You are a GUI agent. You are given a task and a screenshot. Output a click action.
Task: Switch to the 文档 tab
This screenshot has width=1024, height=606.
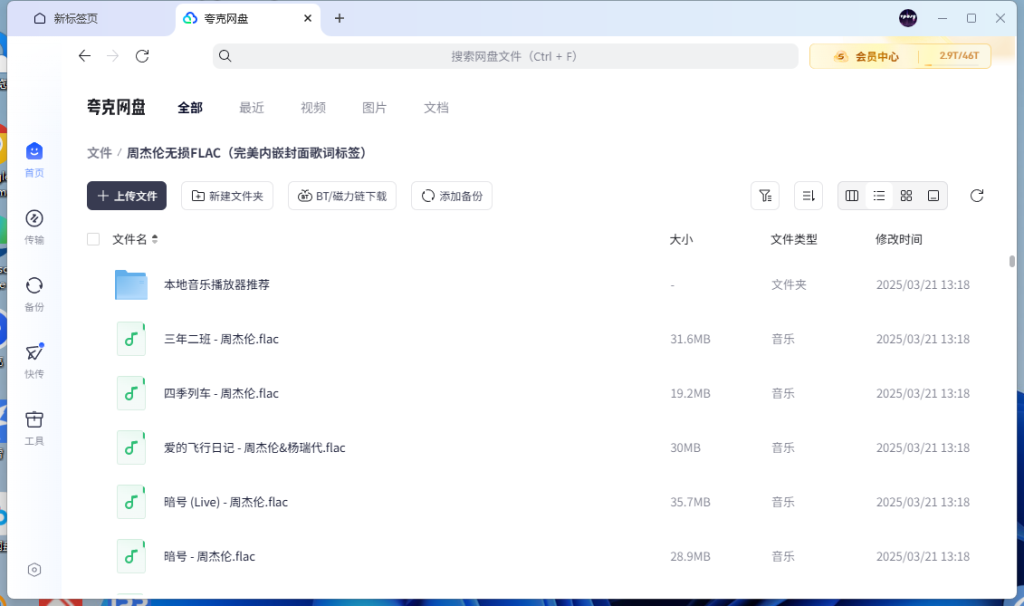pyautogui.click(x=436, y=108)
